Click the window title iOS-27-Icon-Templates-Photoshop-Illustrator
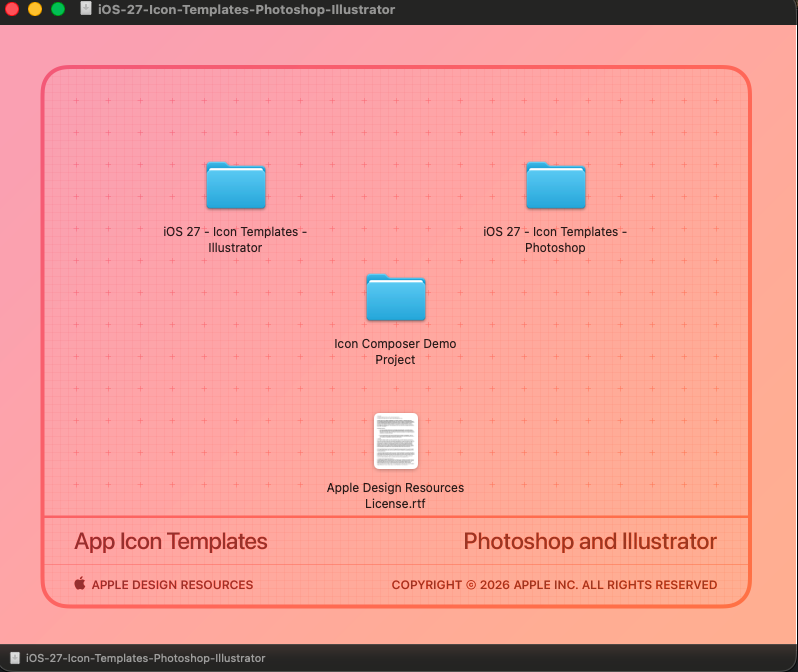The width and height of the screenshot is (798, 672). [x=246, y=10]
